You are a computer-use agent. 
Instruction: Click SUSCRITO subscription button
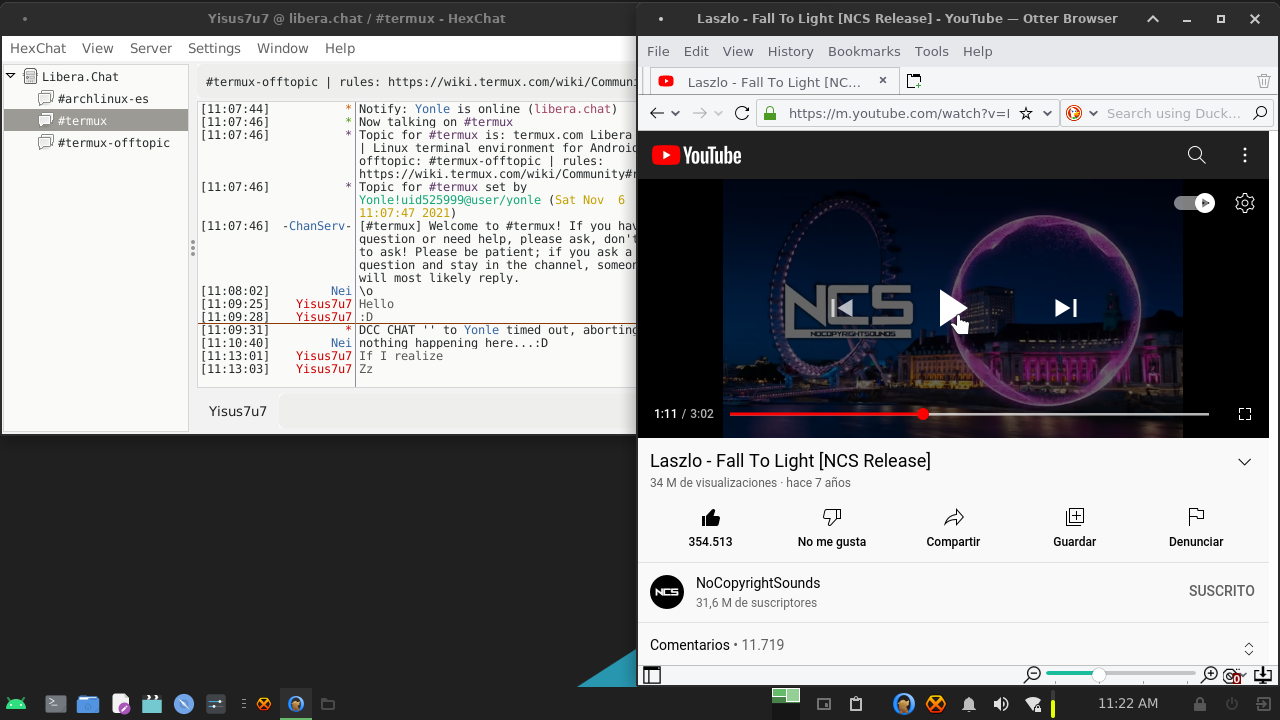[1221, 591]
